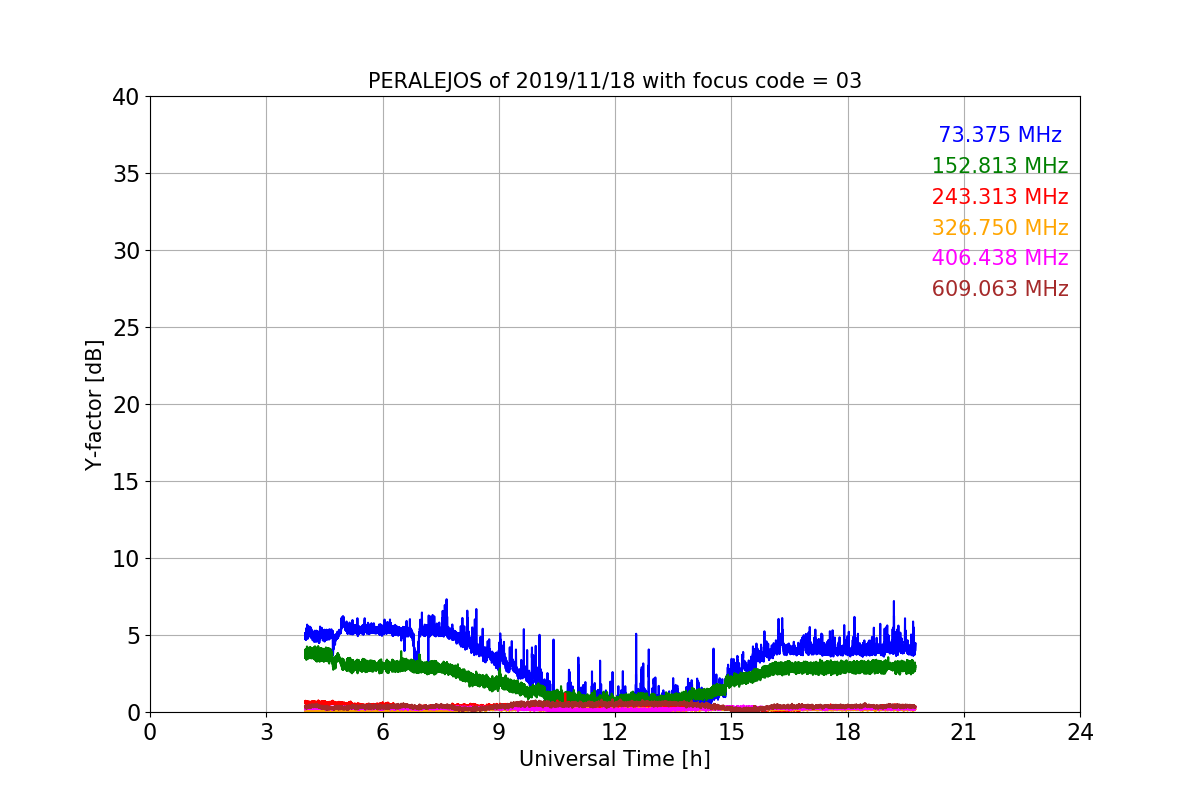The width and height of the screenshot is (1200, 800).
Task: Select the 243.313 MHz legend label
Action: click(1000, 197)
